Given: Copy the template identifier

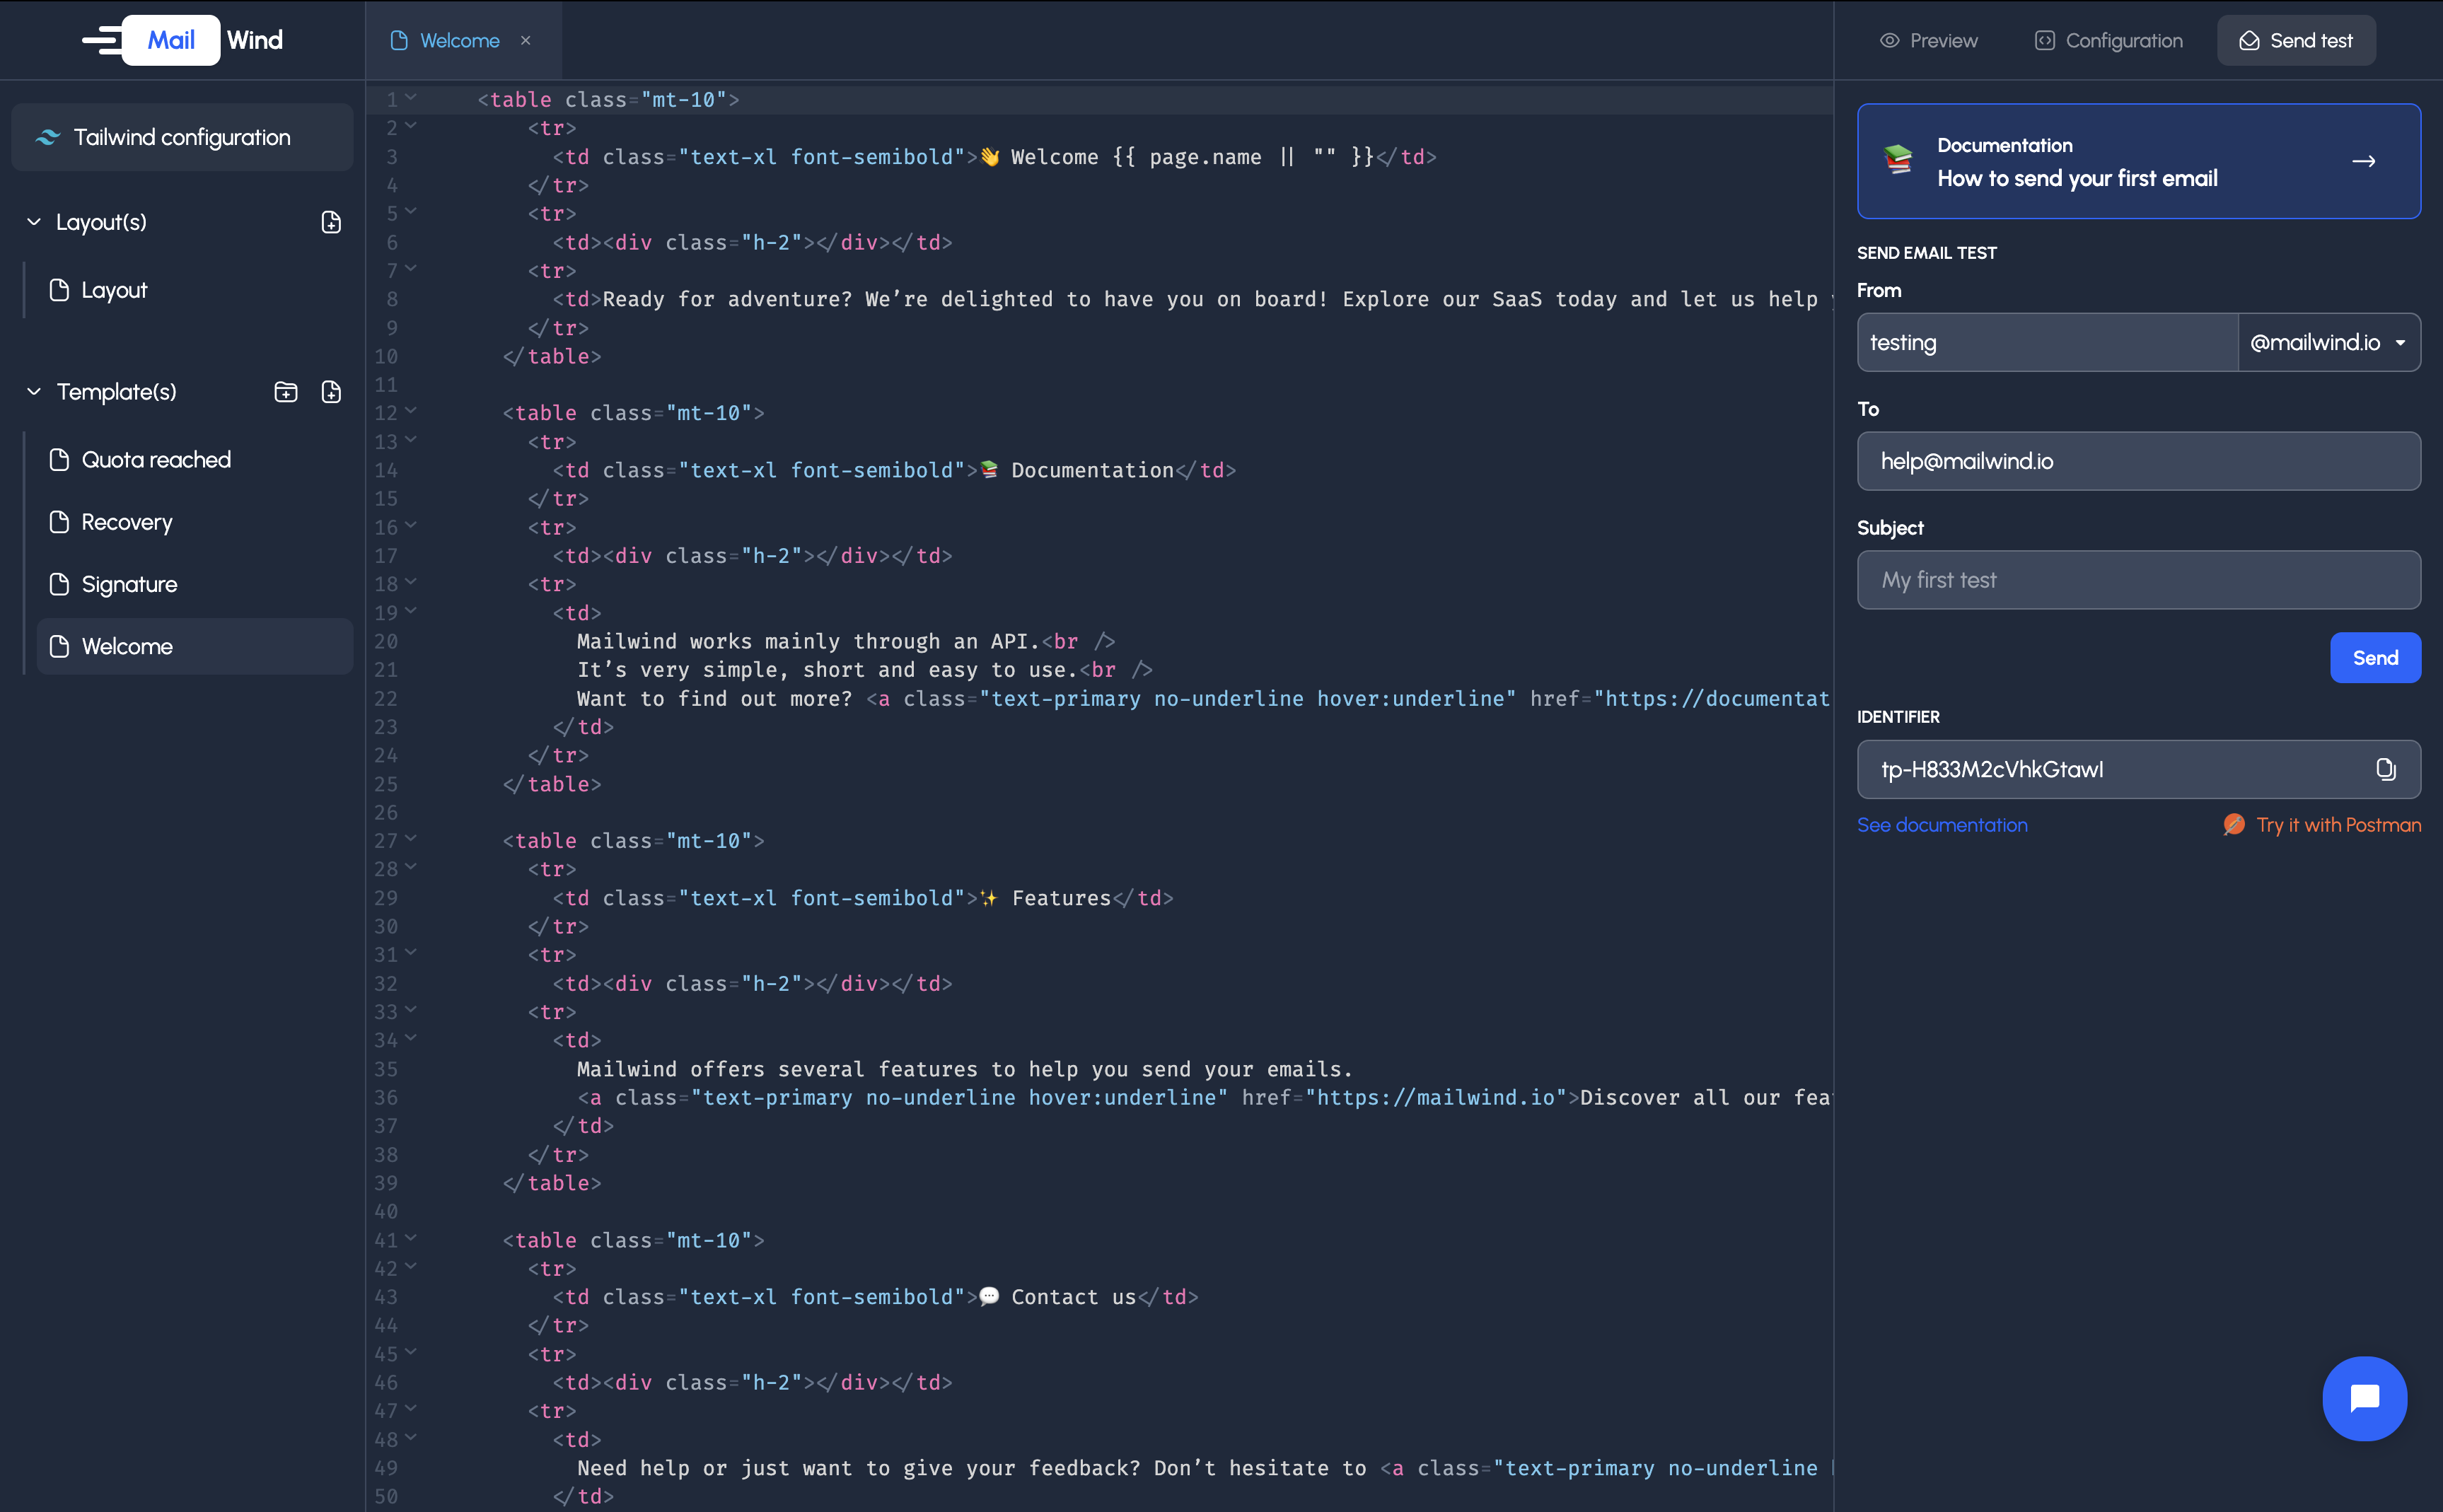Looking at the screenshot, I should point(2386,769).
